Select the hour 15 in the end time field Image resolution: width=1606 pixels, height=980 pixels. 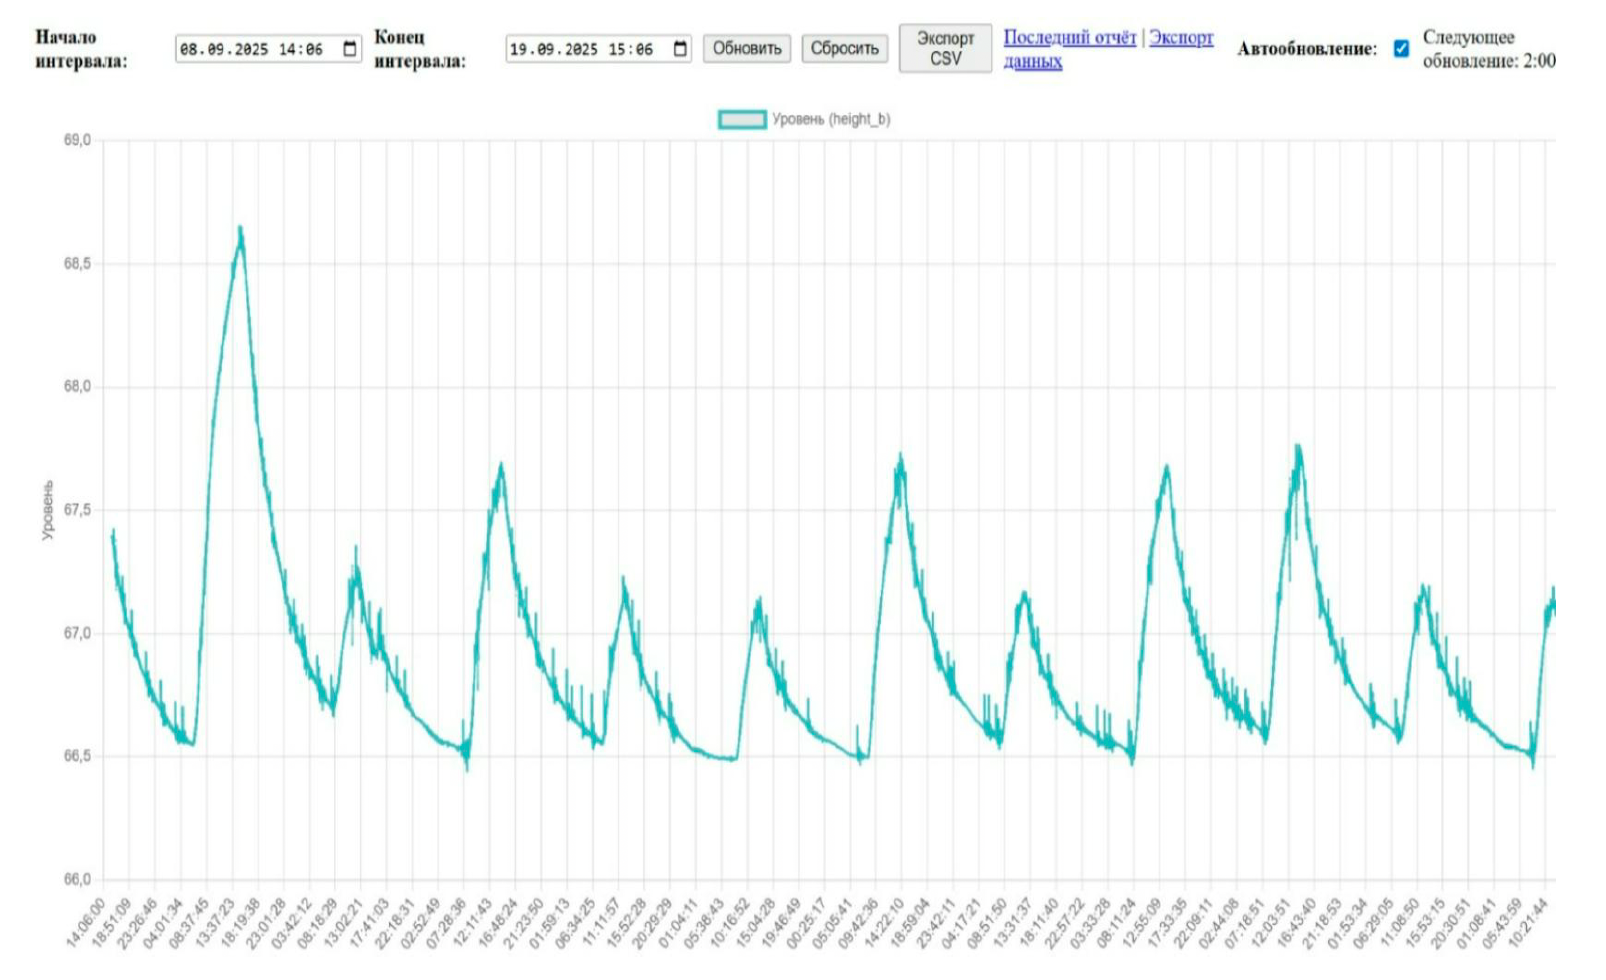pos(618,49)
